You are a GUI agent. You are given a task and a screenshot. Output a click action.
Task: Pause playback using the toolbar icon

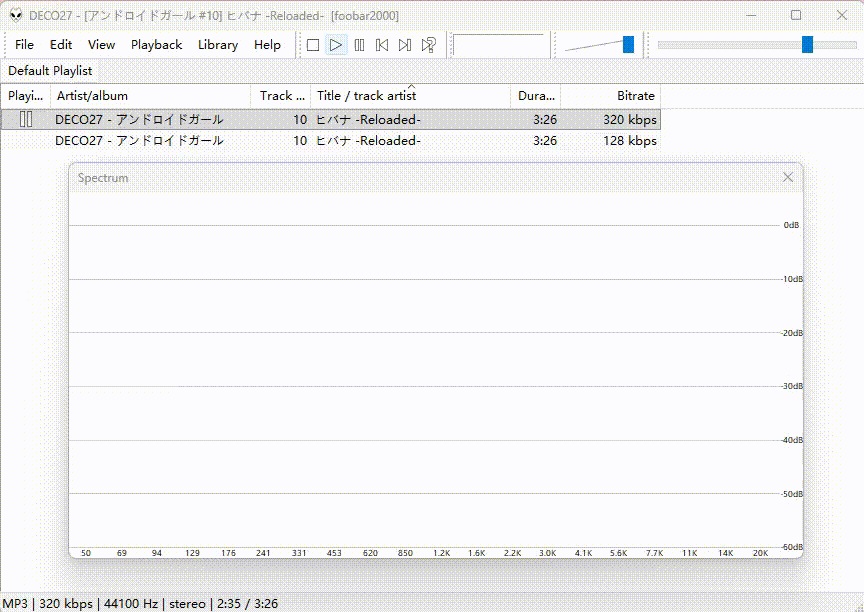tap(359, 45)
